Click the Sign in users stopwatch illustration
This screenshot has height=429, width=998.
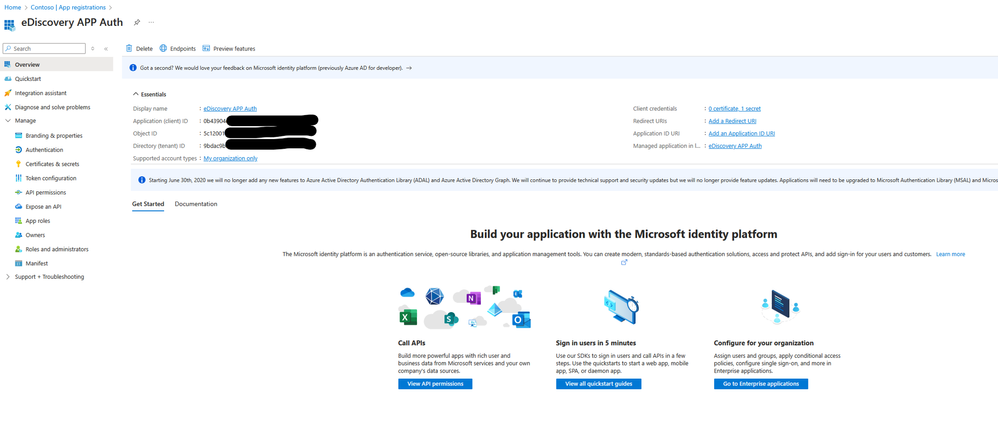tap(621, 306)
